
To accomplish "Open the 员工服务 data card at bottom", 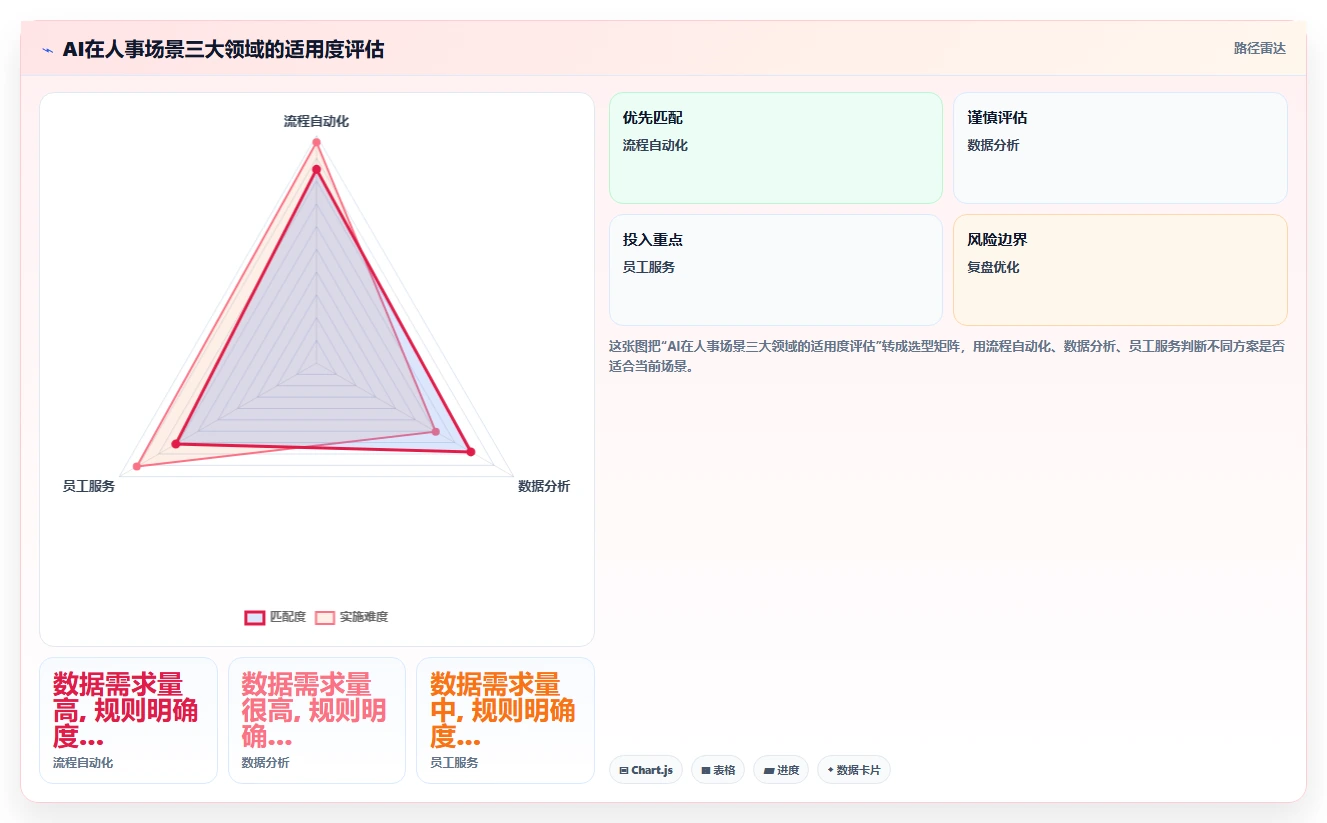I will [x=505, y=720].
